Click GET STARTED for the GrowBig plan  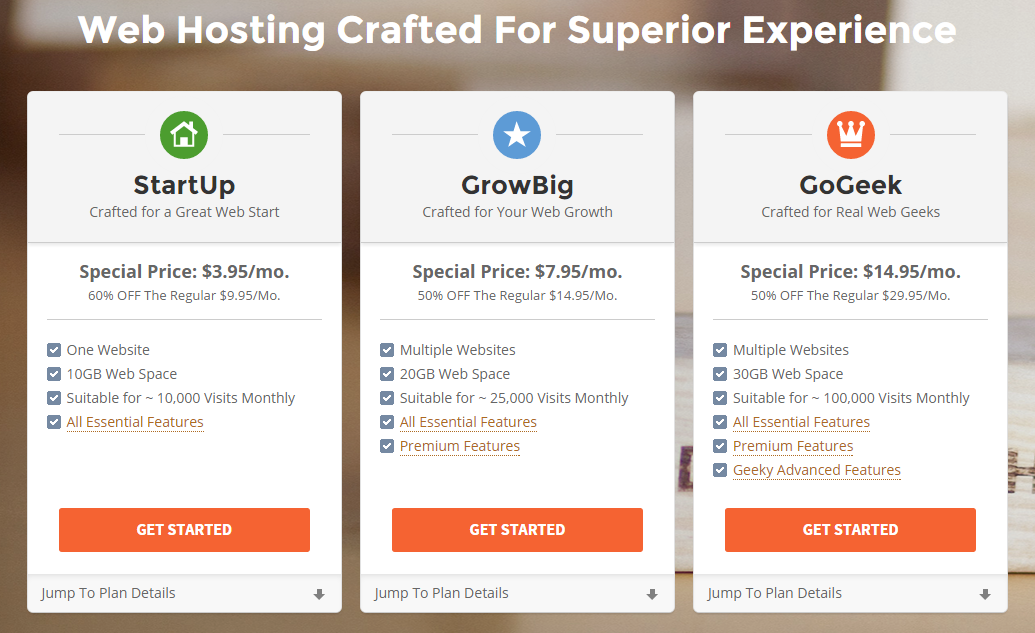coord(517,530)
